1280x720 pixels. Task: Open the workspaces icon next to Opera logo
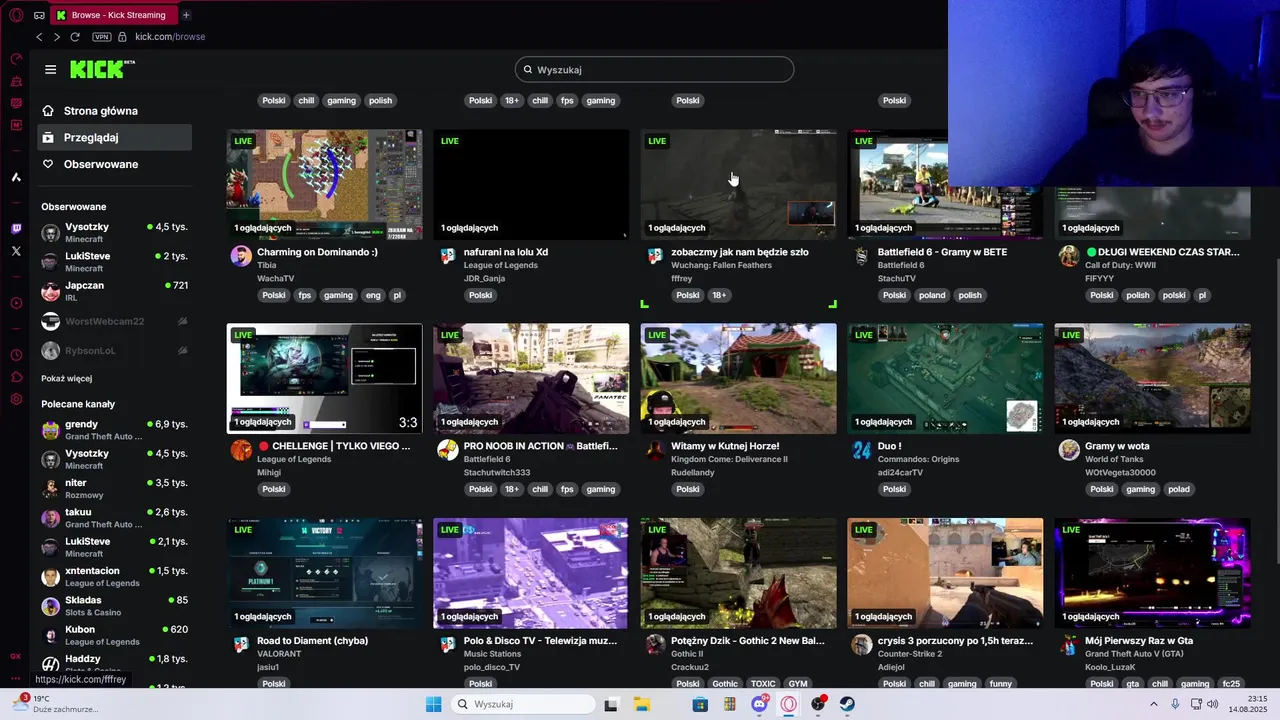point(39,15)
